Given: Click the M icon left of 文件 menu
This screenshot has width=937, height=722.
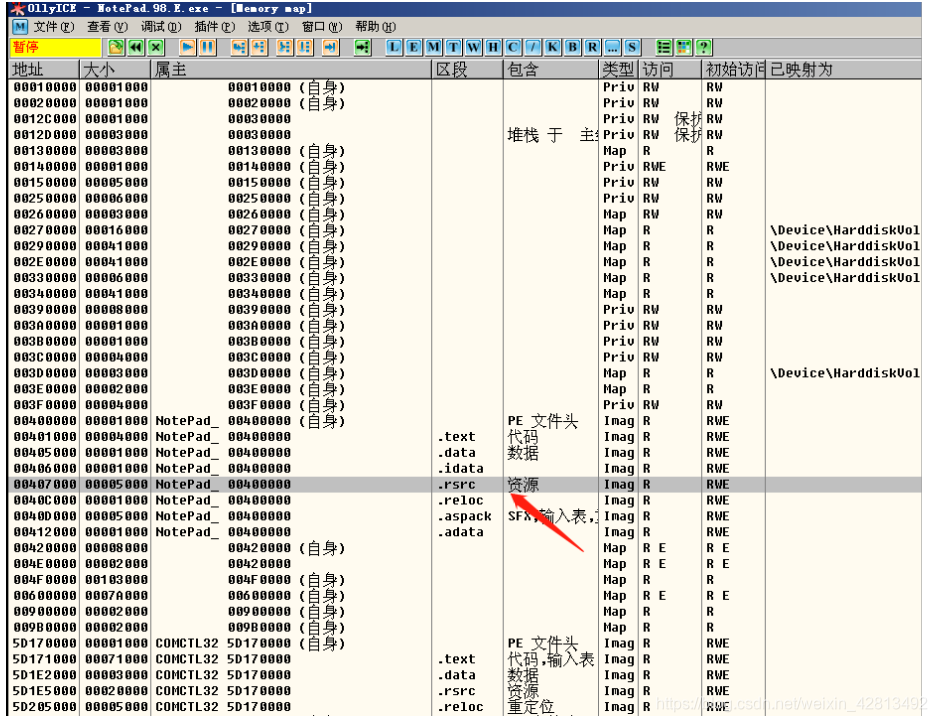Looking at the screenshot, I should pyautogui.click(x=20, y=27).
